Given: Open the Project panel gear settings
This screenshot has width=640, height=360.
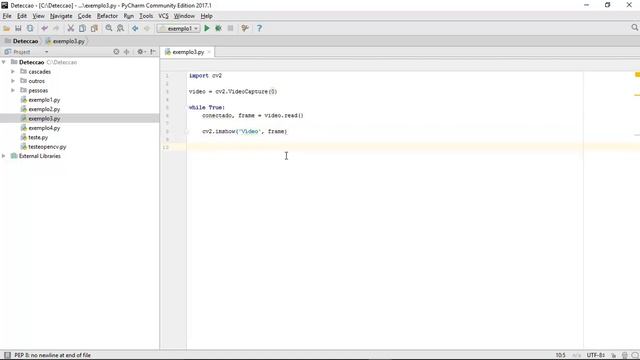Looking at the screenshot, I should coord(141,52).
